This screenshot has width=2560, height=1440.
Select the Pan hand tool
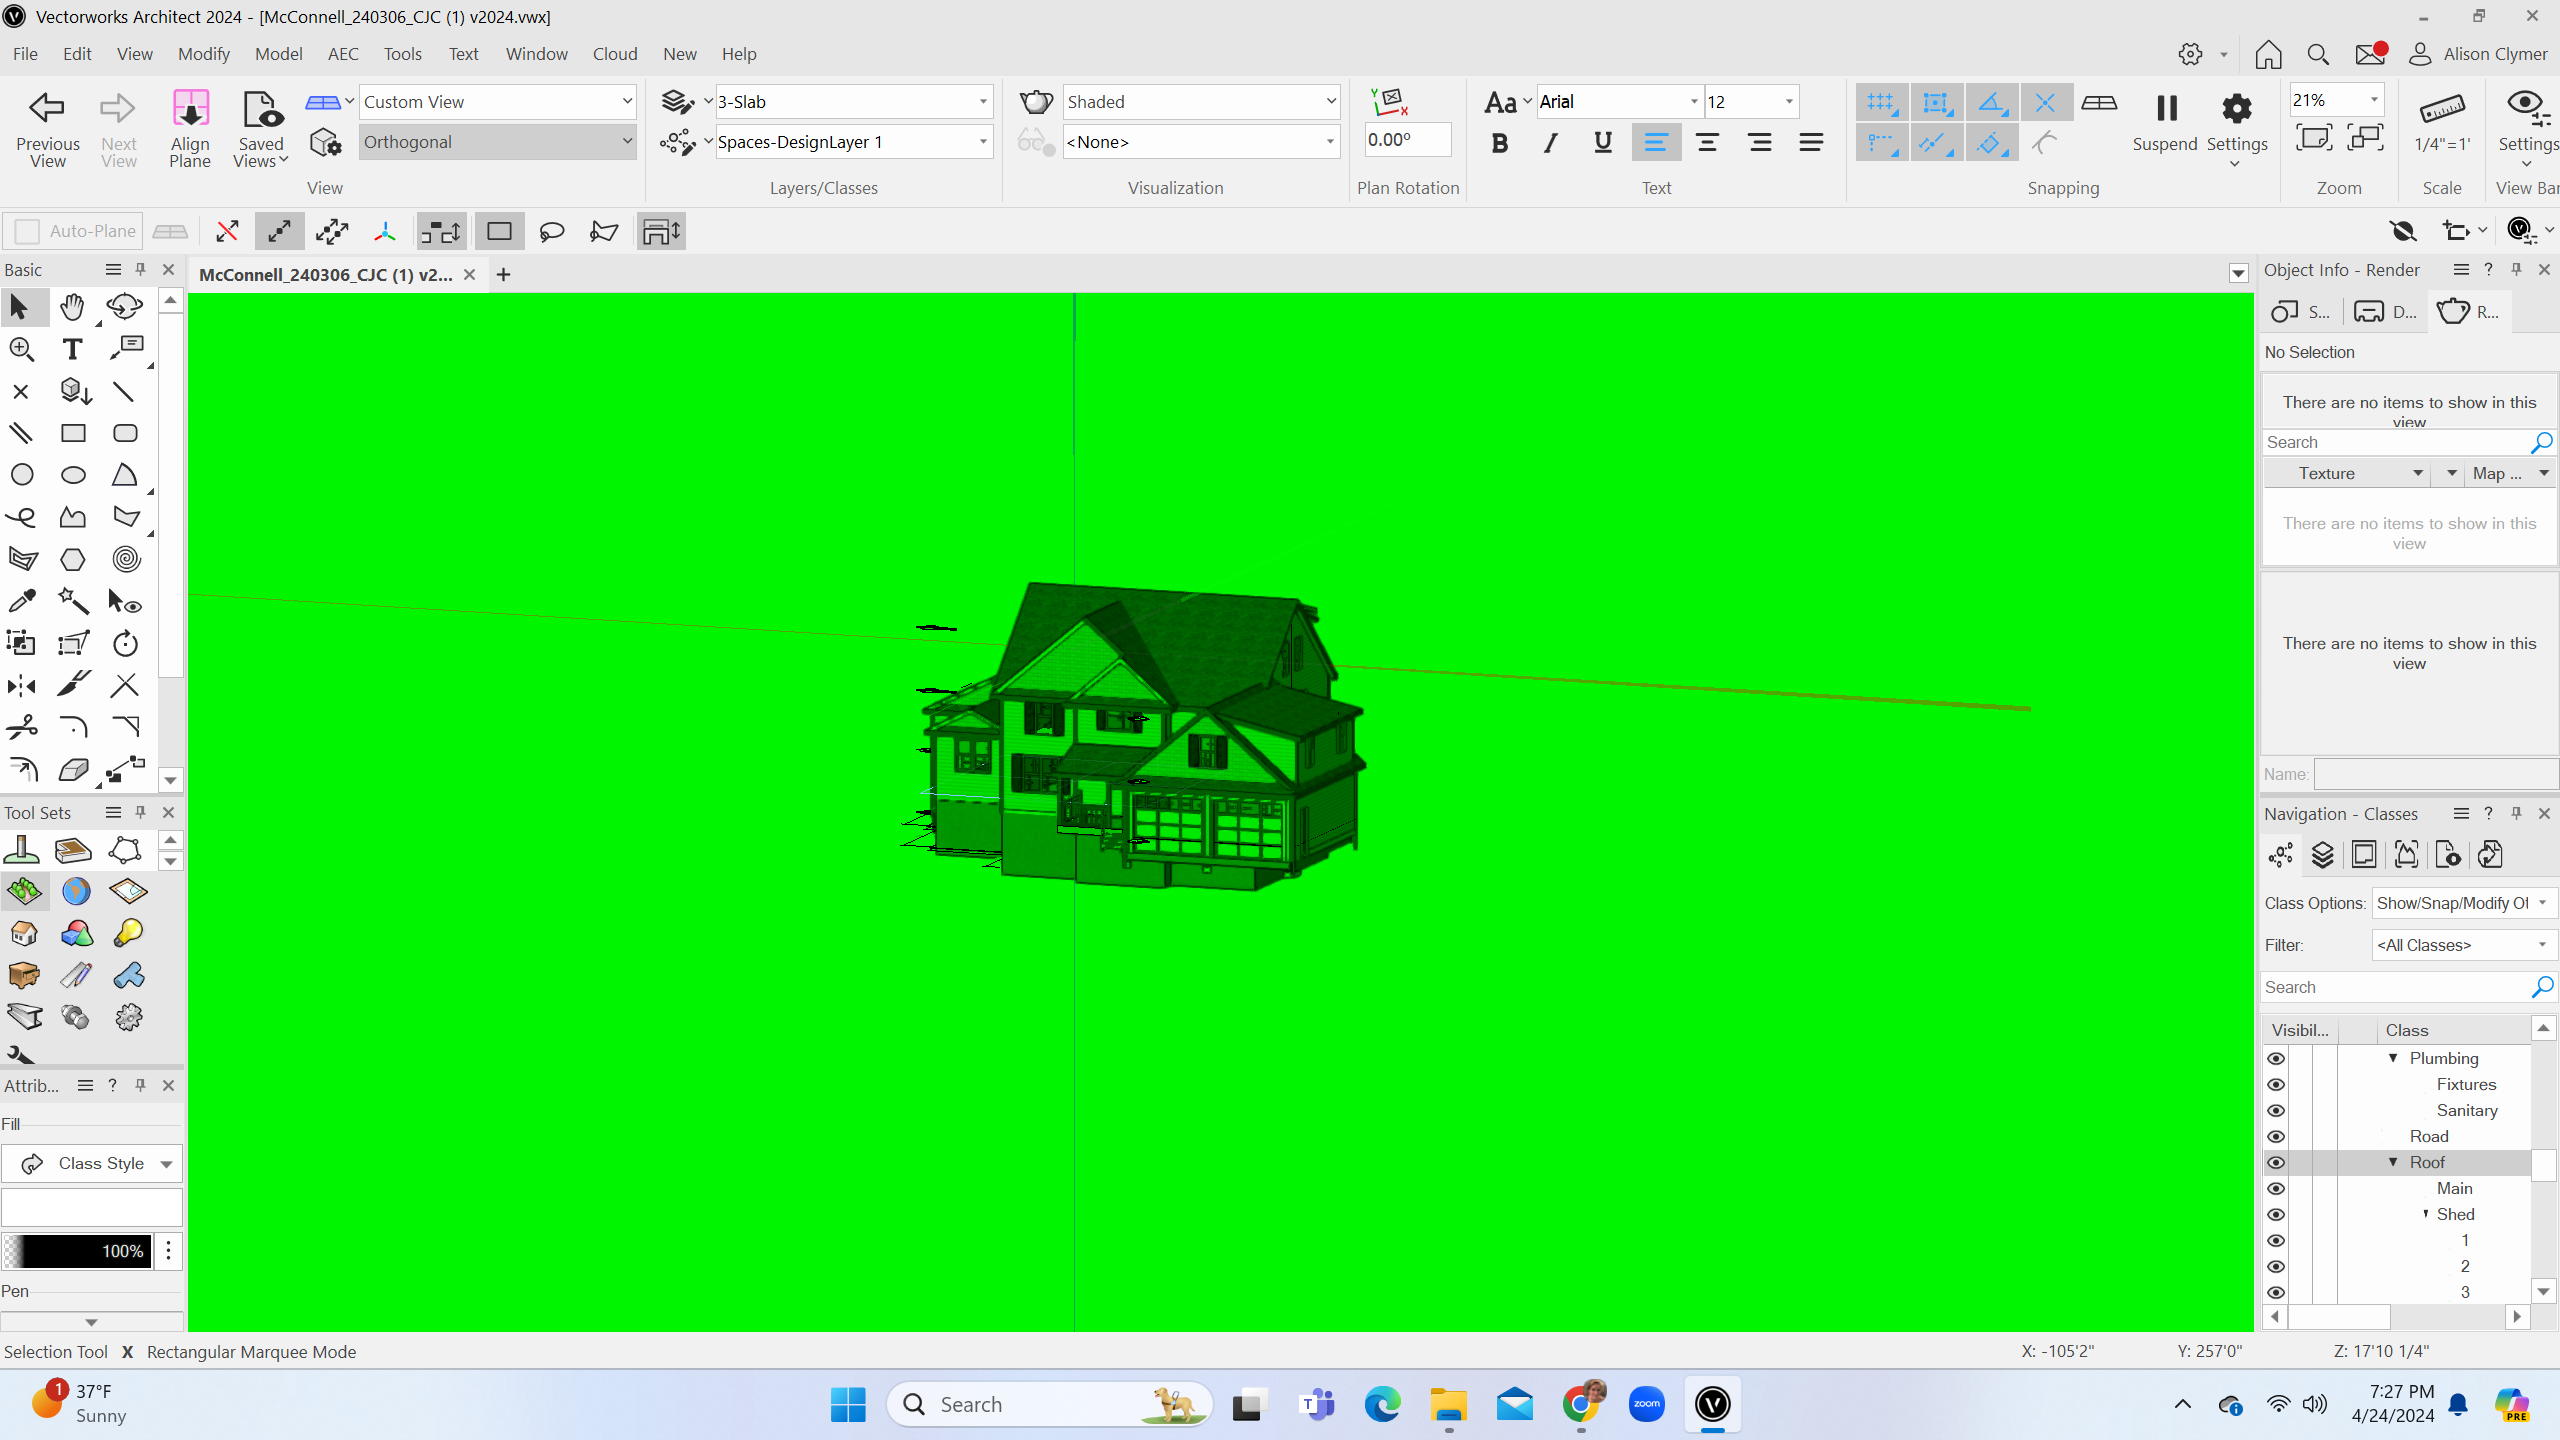pyautogui.click(x=72, y=307)
